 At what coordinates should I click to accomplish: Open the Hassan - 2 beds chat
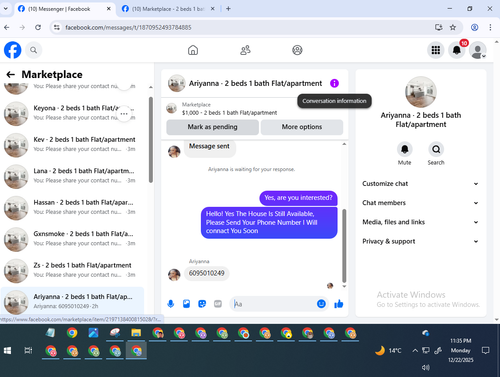coord(72,207)
